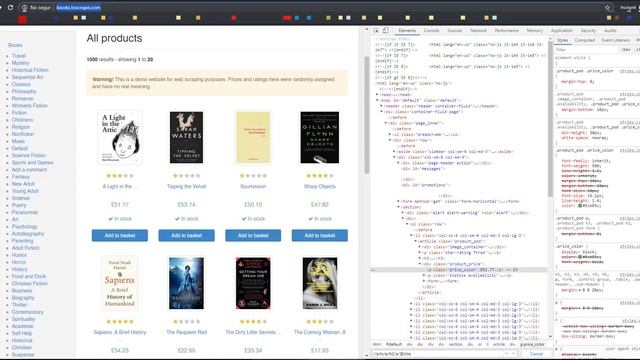Select the highlighted p price_color DOM line
This screenshot has width=640, height=360.
coord(459,270)
